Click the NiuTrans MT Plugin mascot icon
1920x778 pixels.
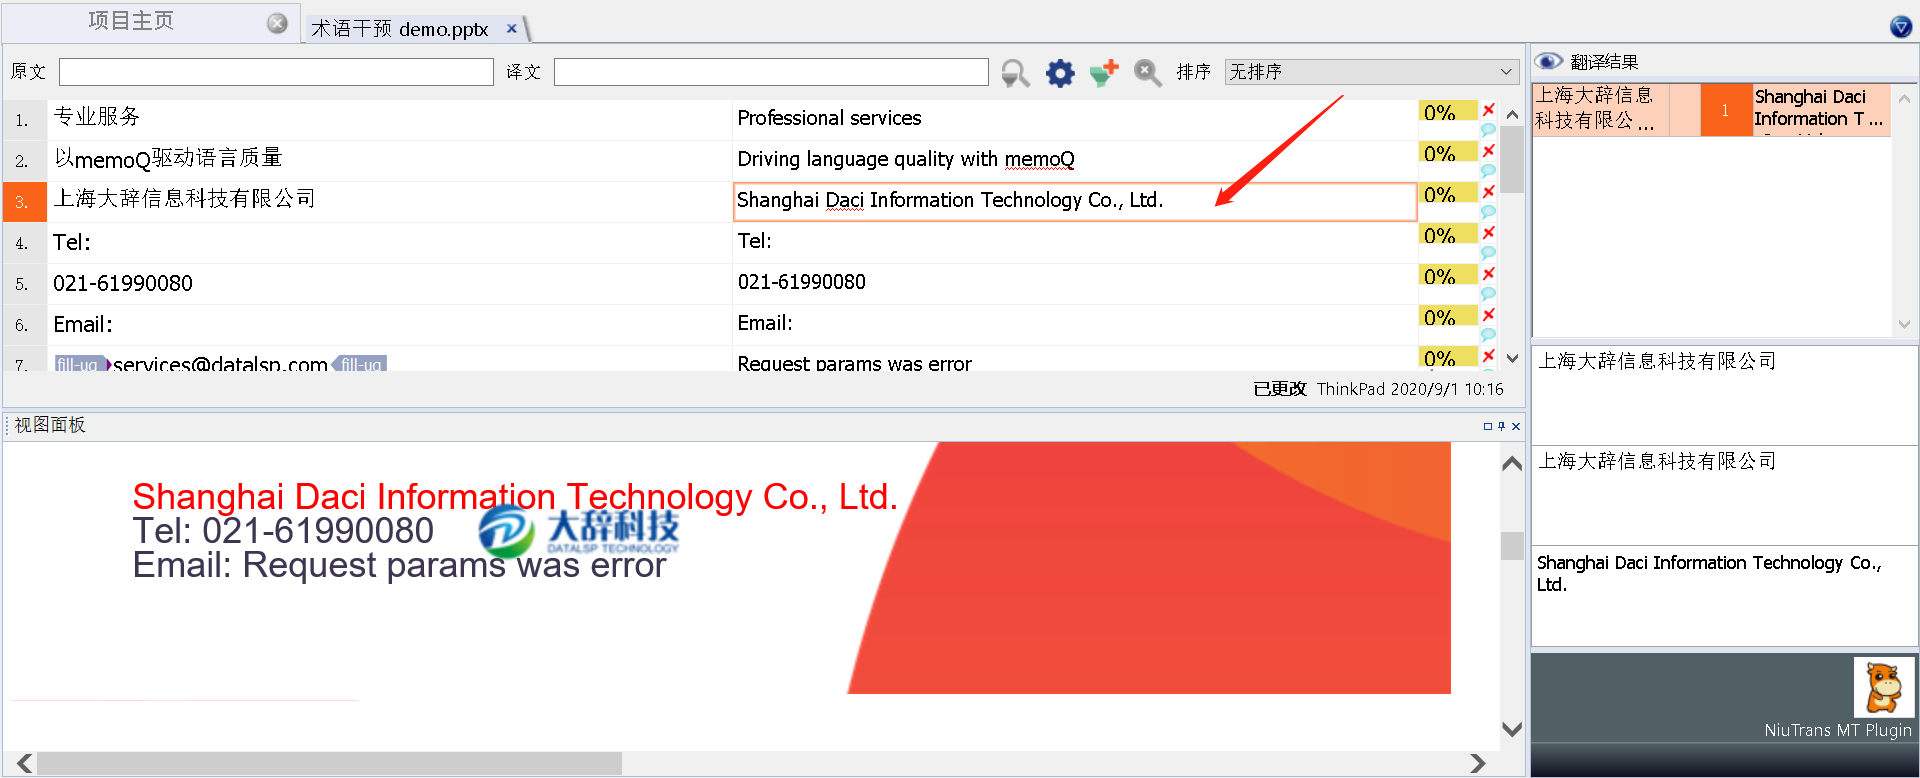[1884, 687]
